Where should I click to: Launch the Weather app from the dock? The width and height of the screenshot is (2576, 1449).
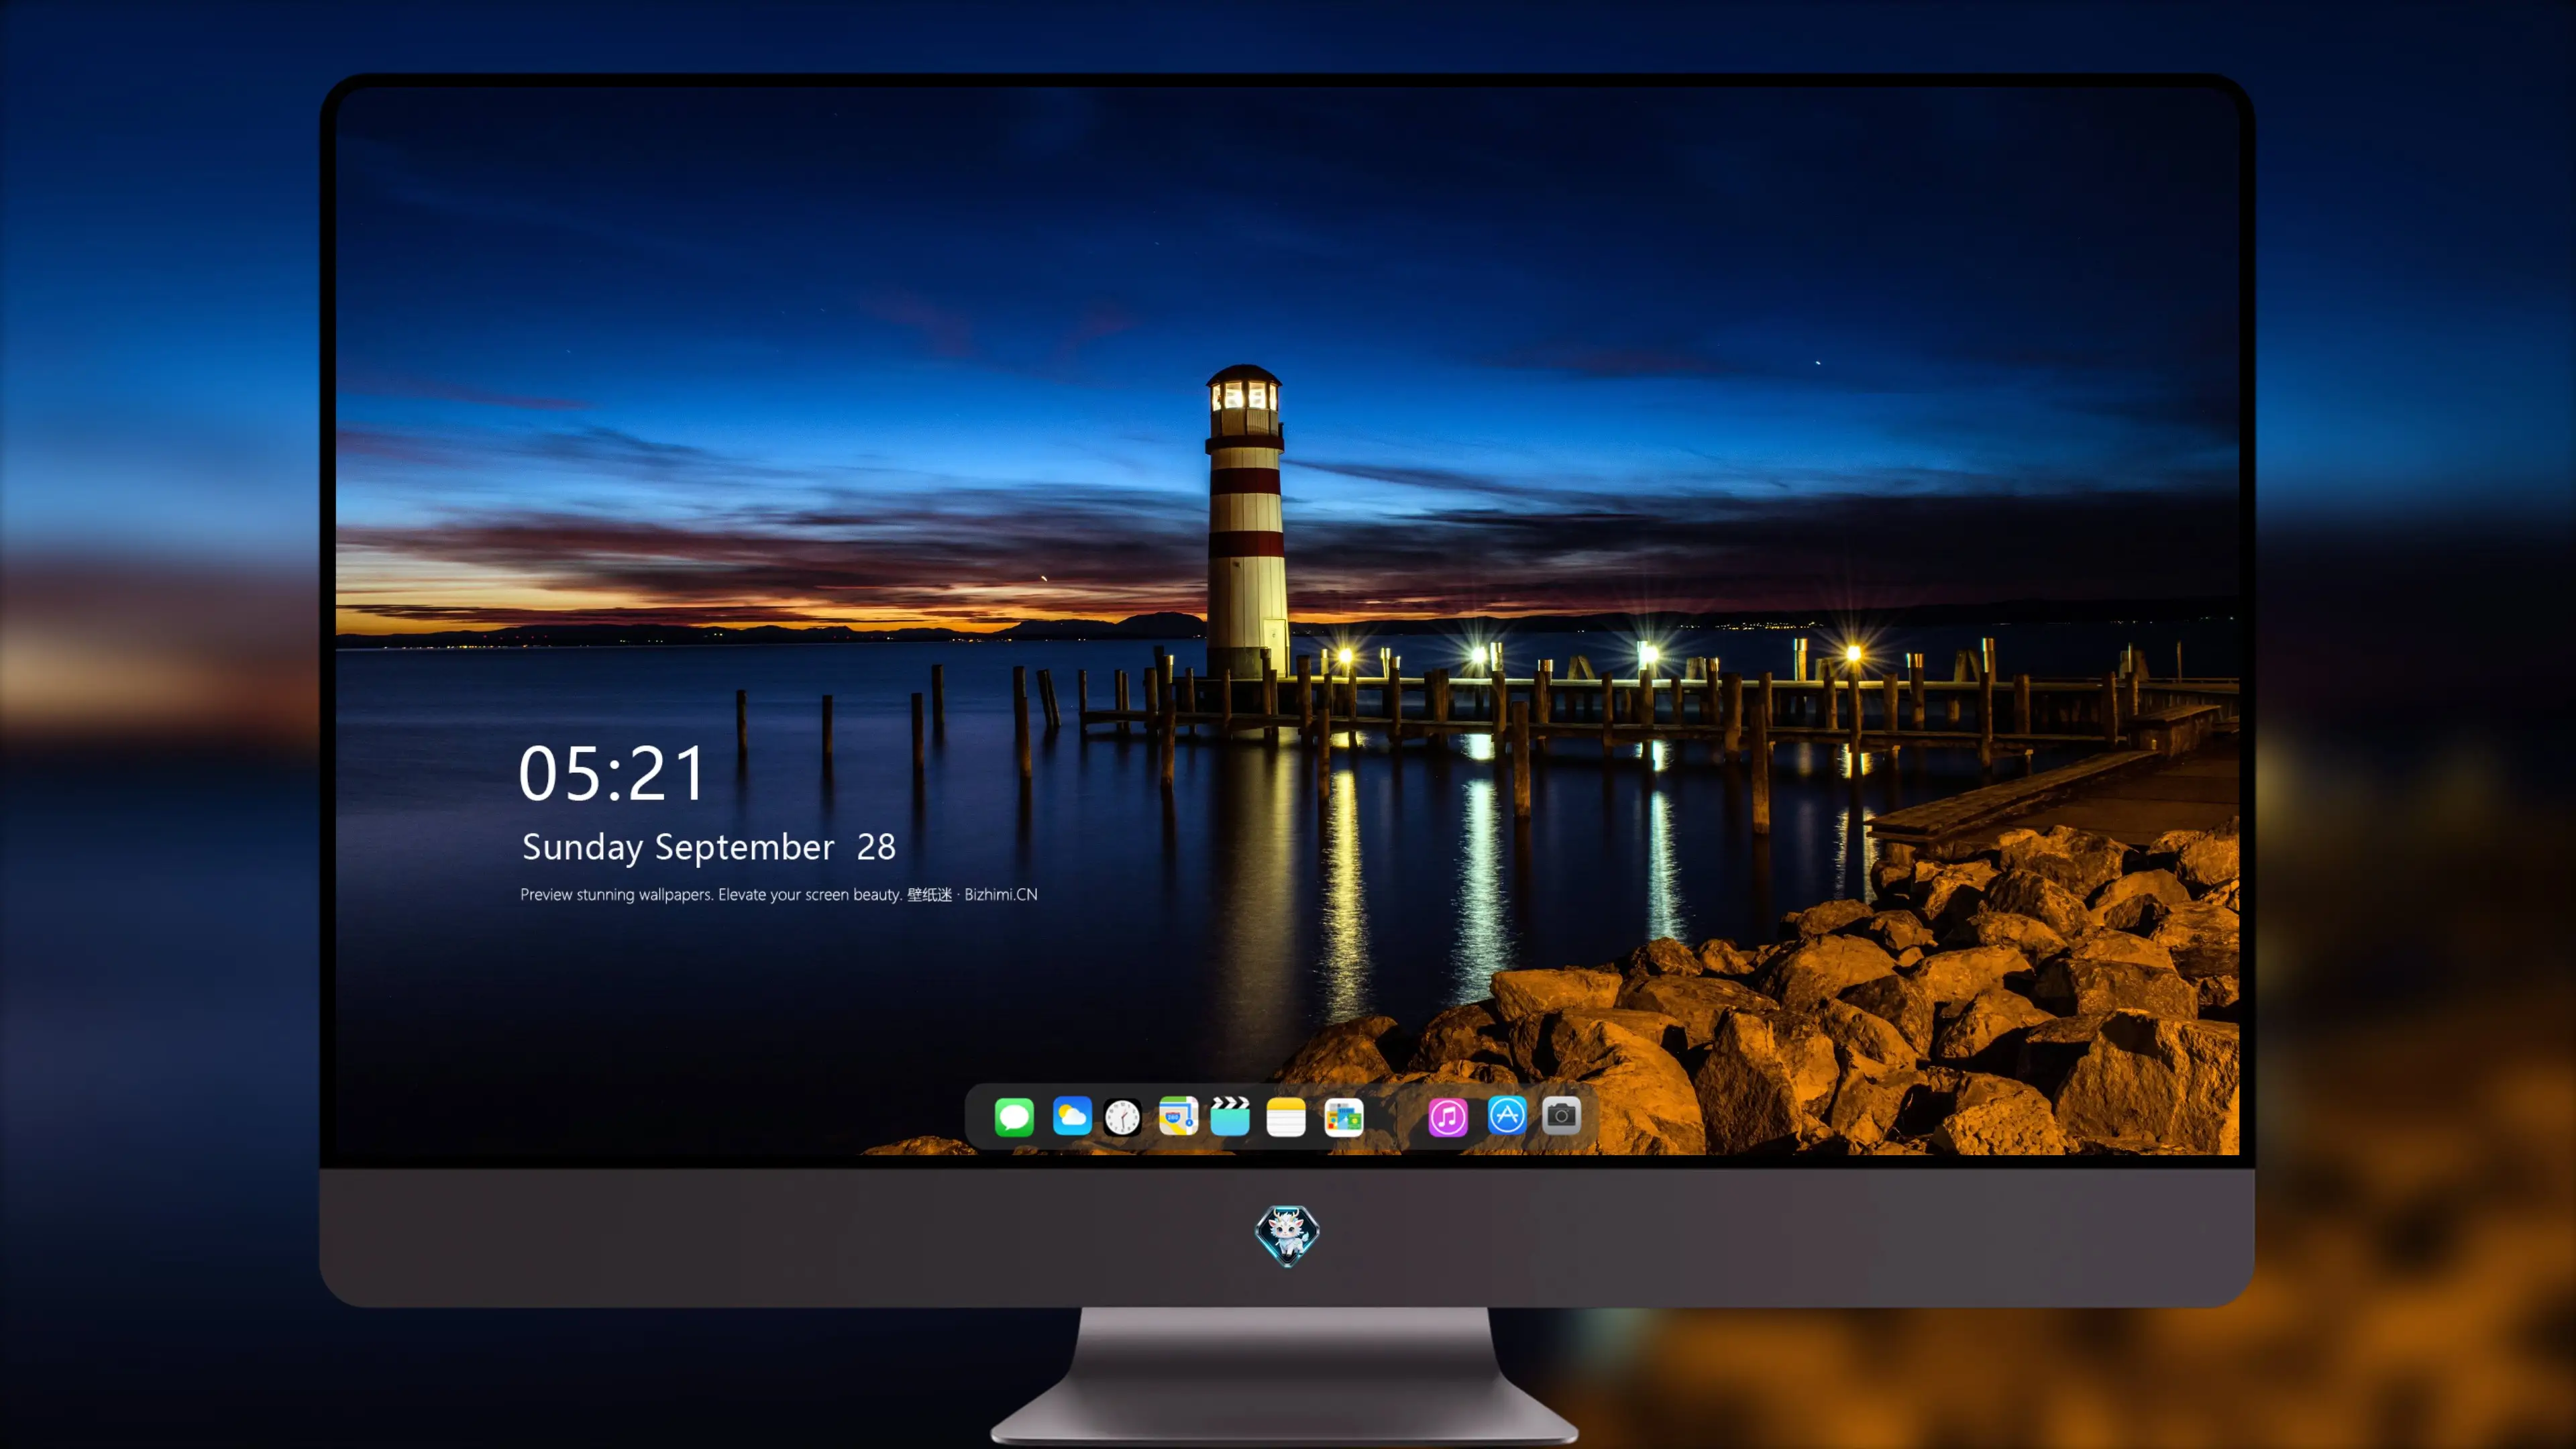coord(1071,1116)
